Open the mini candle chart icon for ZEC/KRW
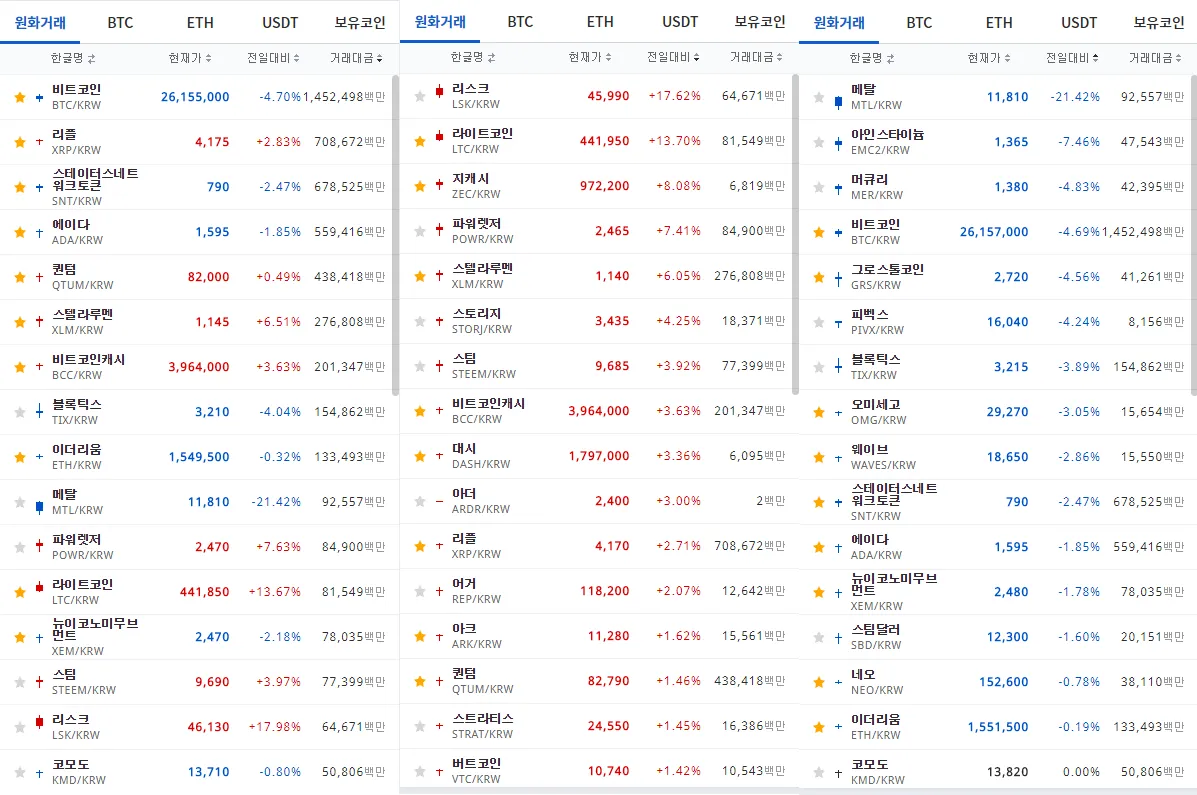The width and height of the screenshot is (1197, 795). [439, 186]
